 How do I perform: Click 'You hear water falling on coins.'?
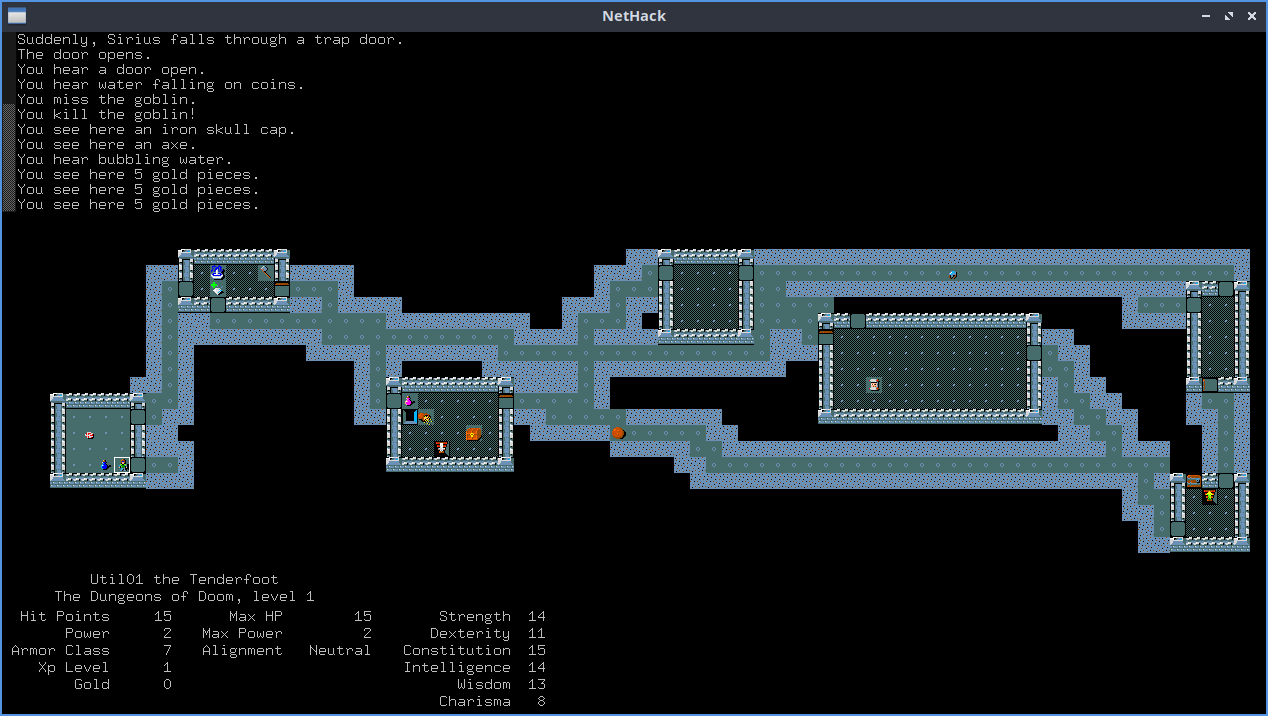[161, 85]
